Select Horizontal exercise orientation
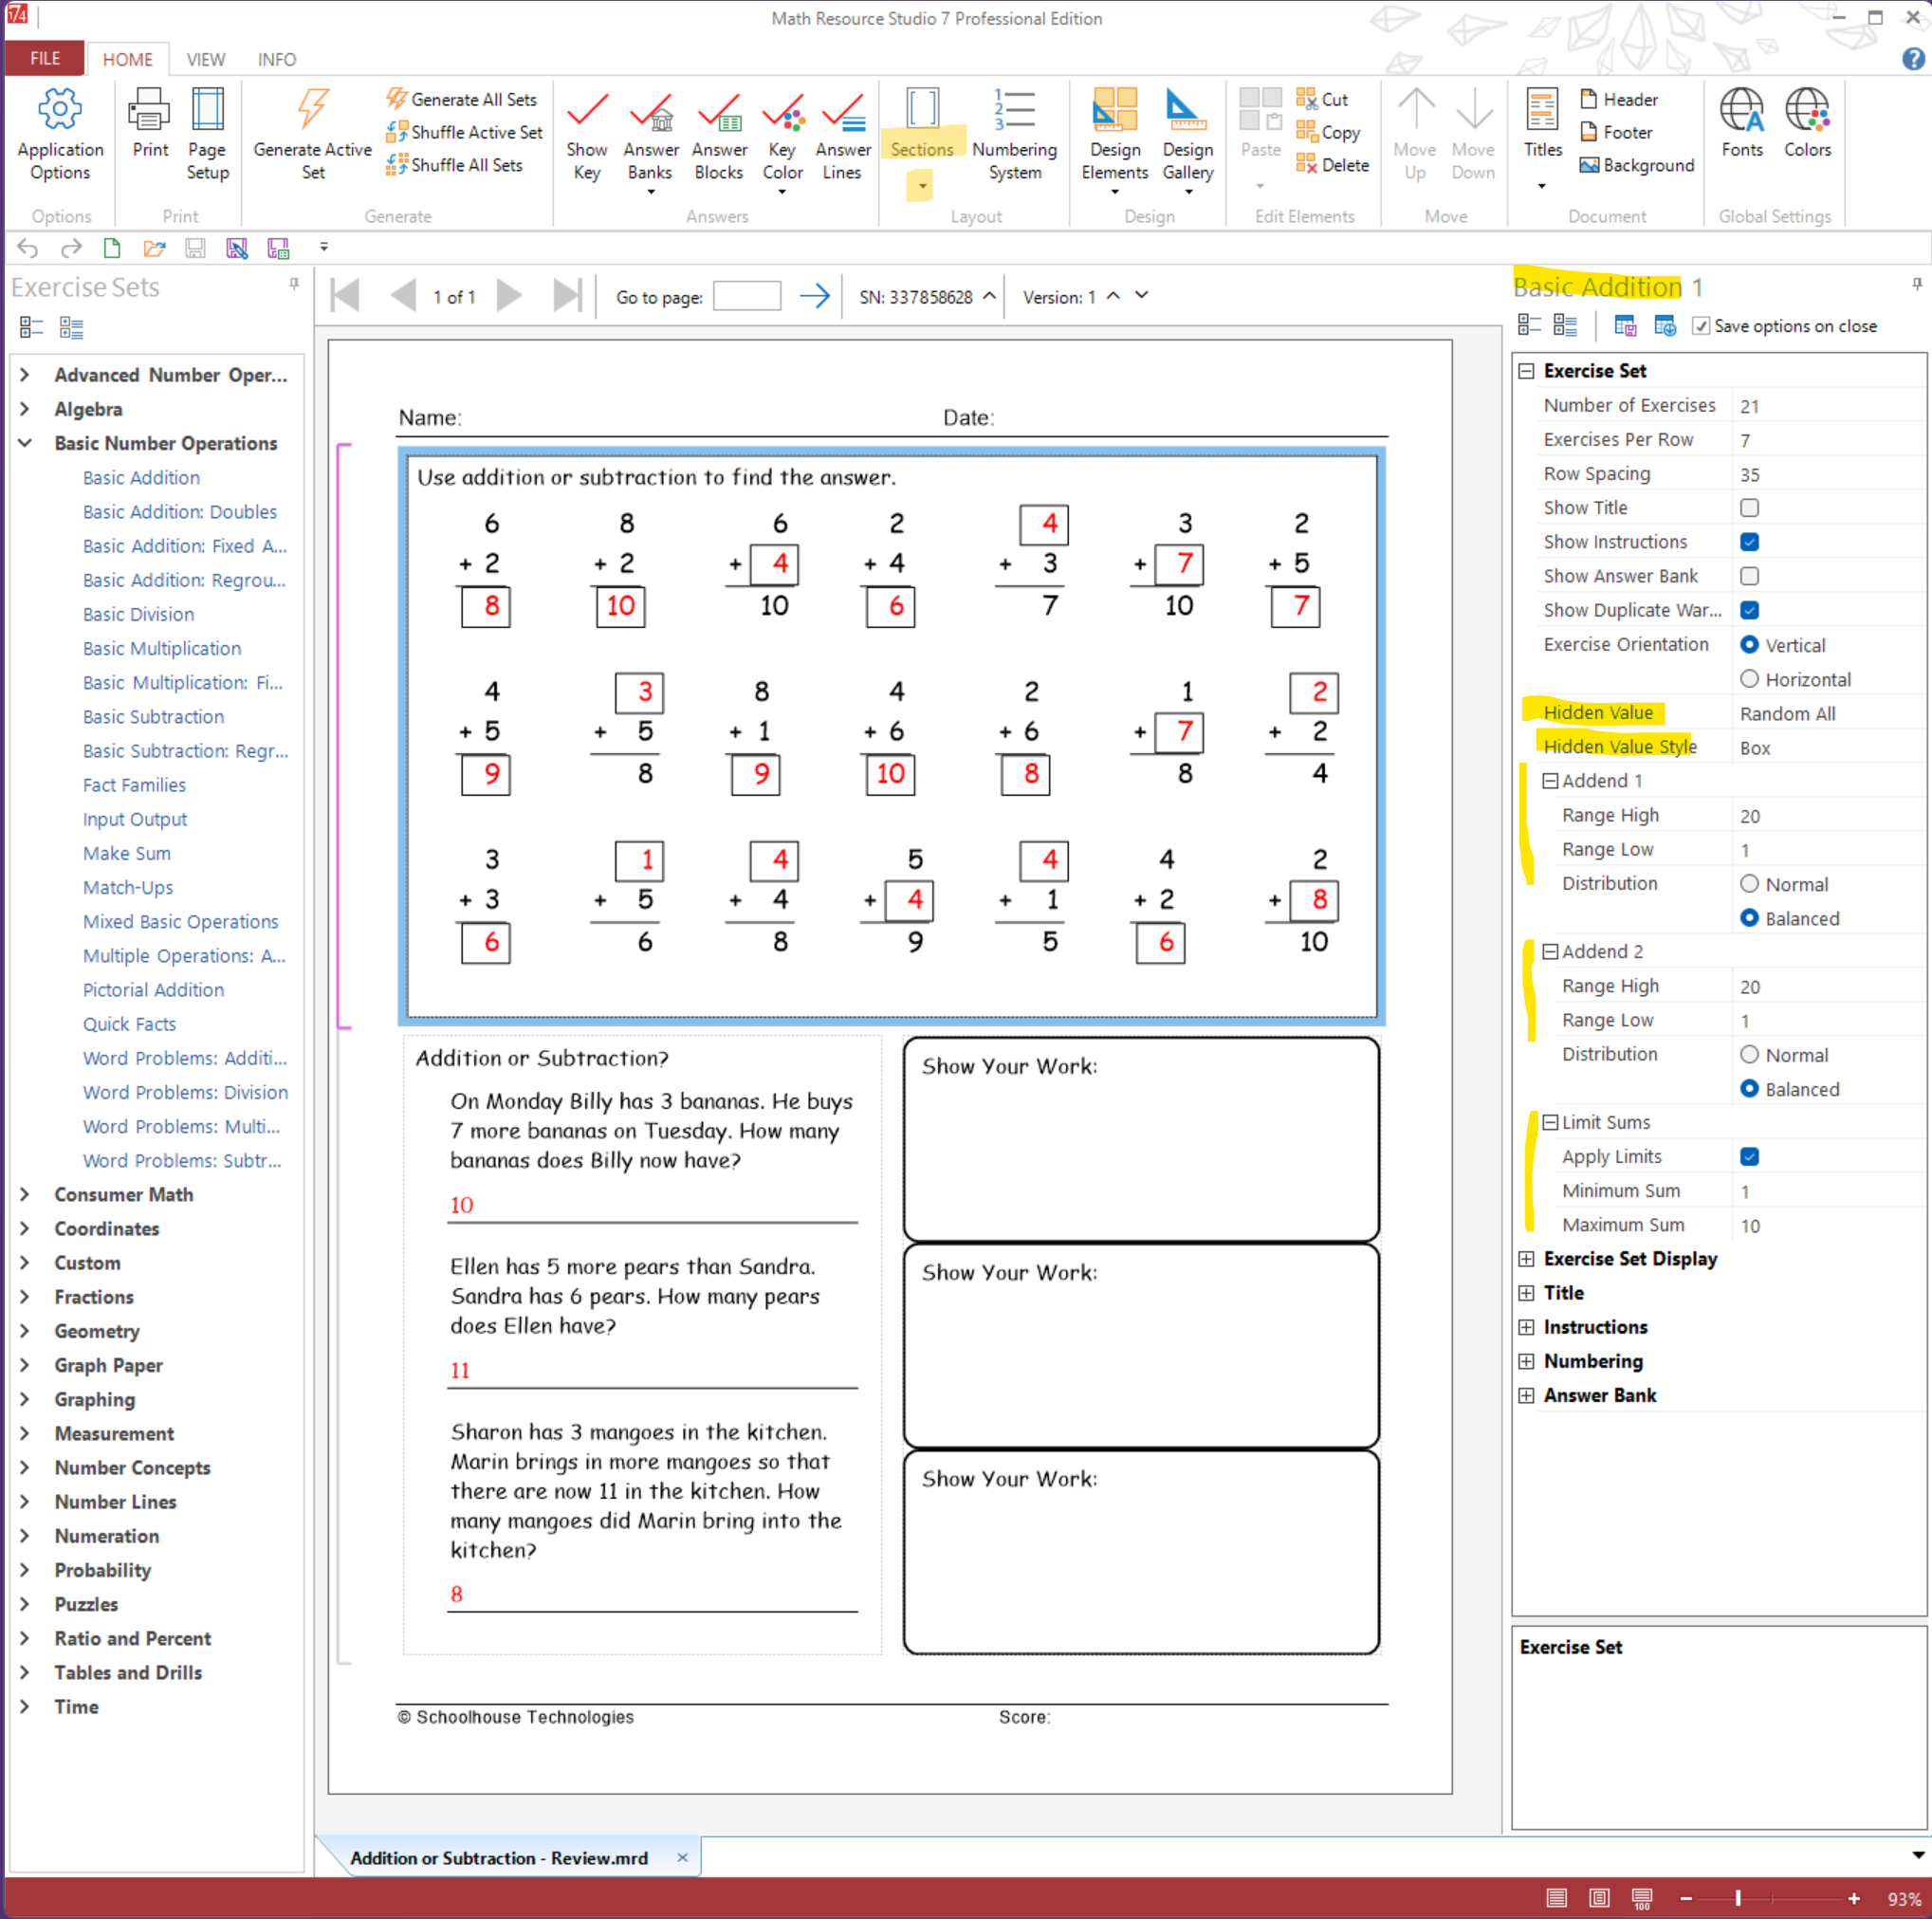 point(1749,679)
